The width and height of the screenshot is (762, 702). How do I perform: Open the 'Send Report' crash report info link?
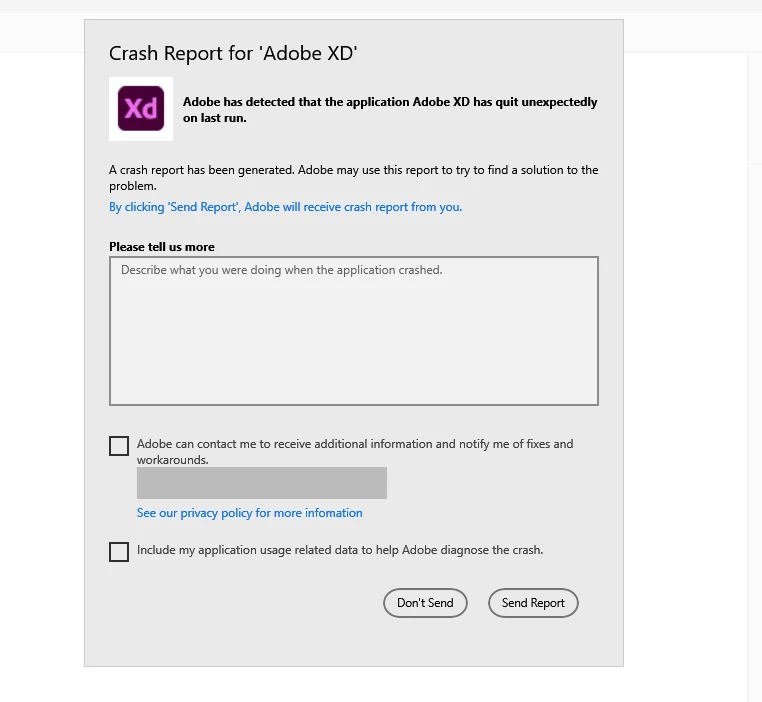click(286, 207)
